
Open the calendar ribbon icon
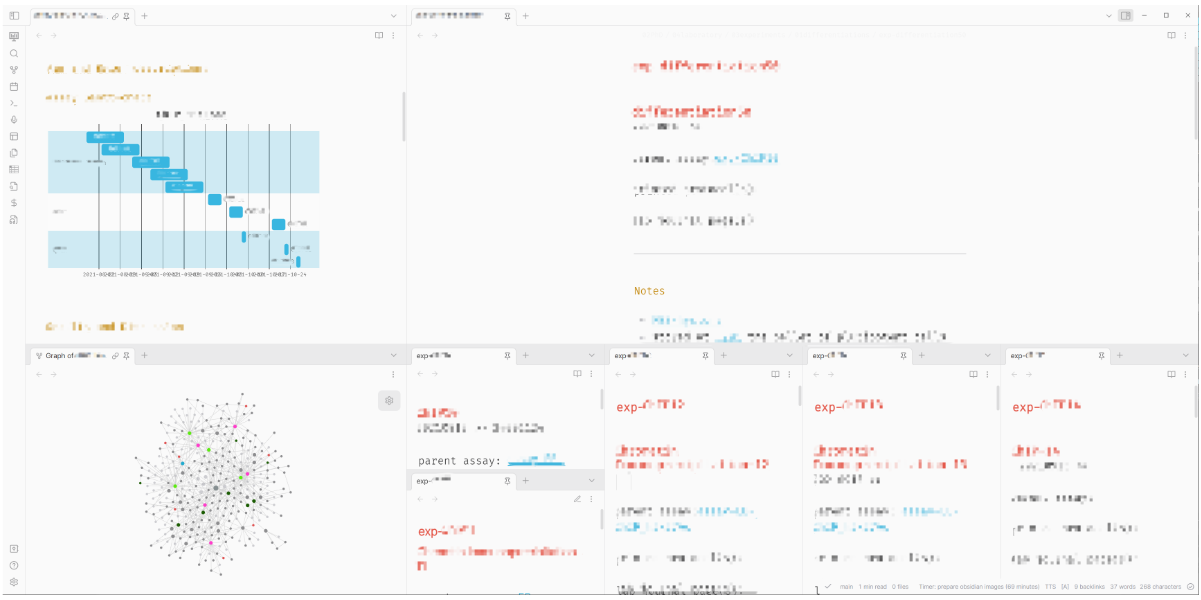14,87
